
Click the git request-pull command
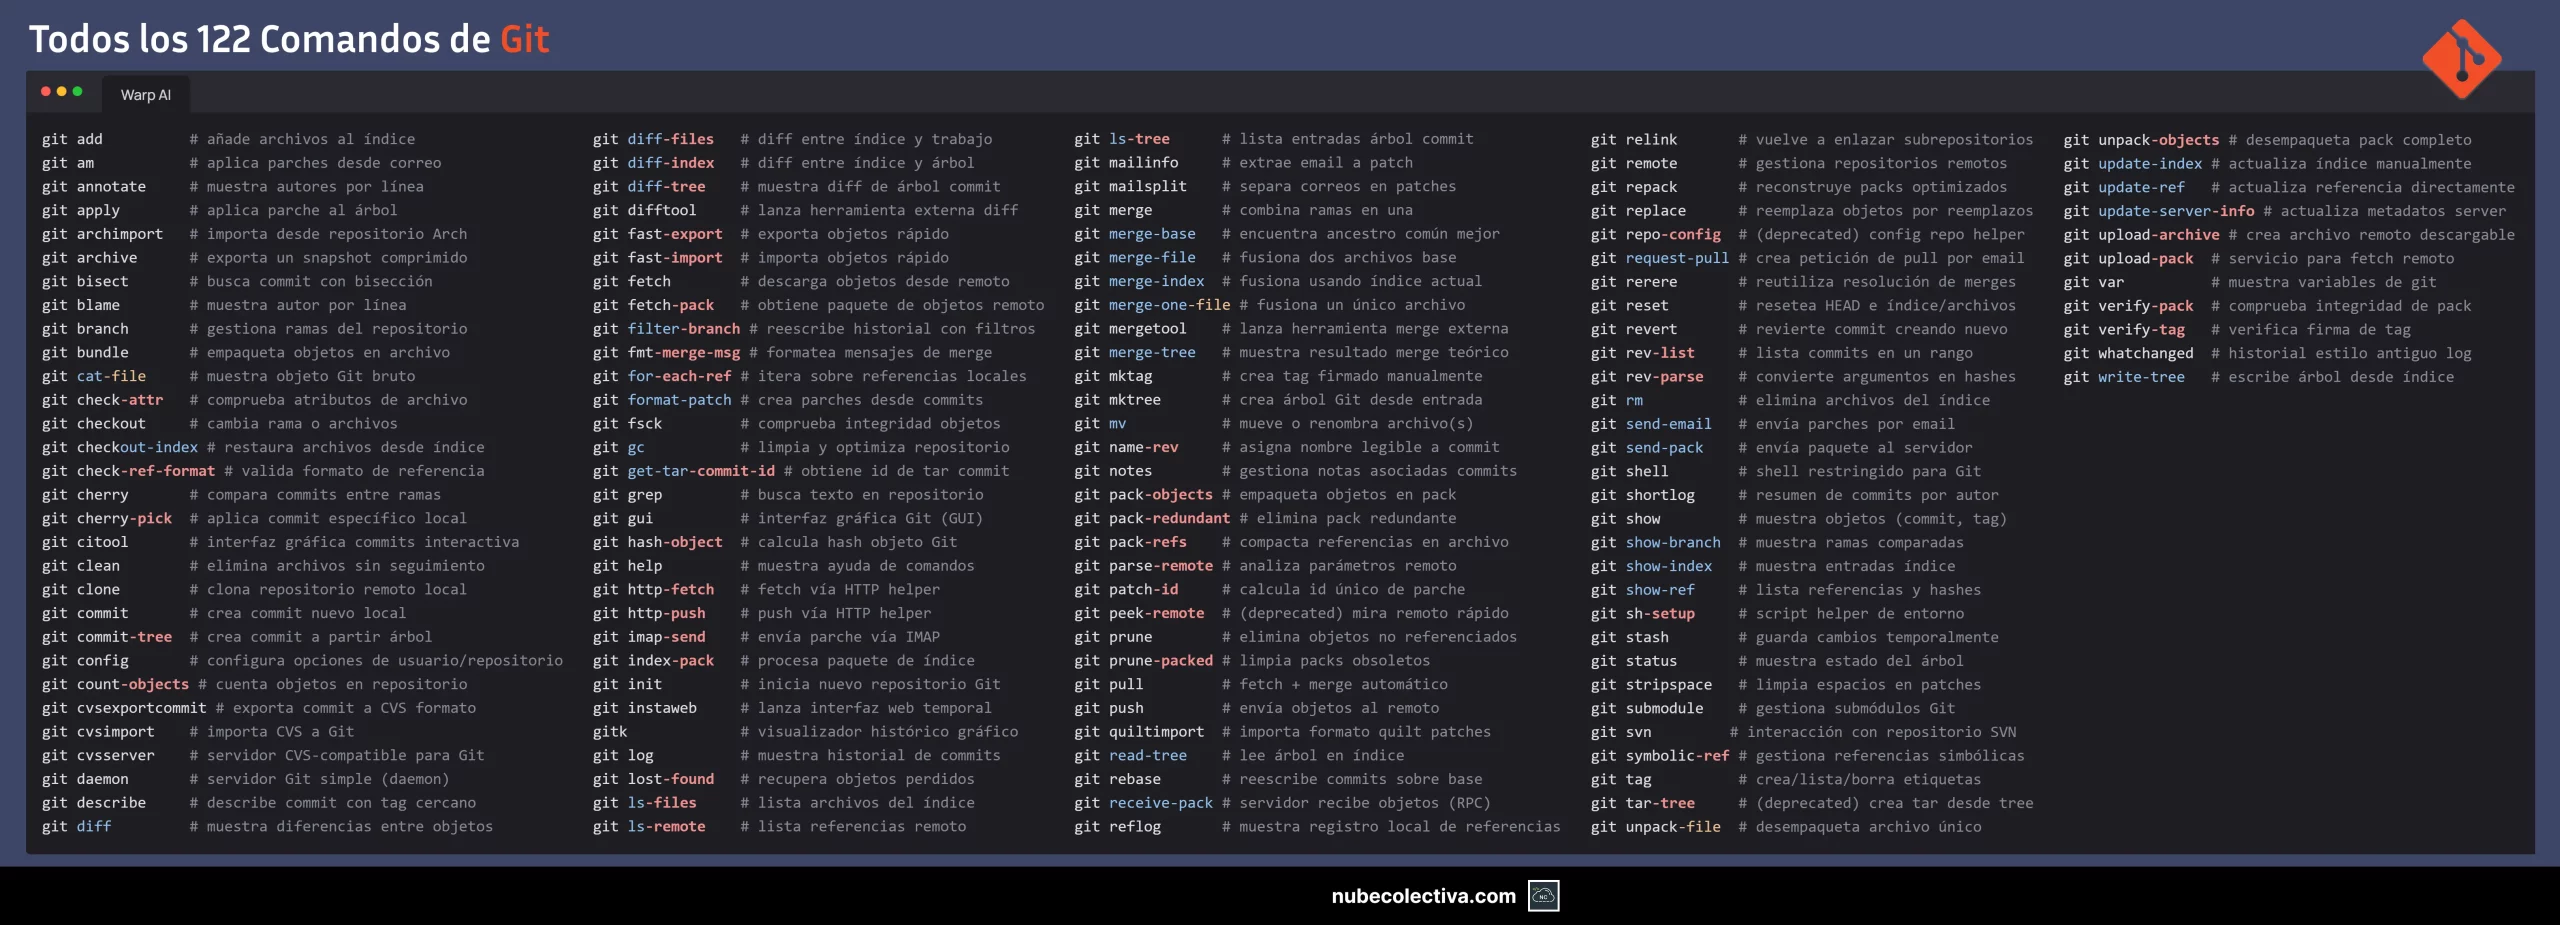point(1659,258)
